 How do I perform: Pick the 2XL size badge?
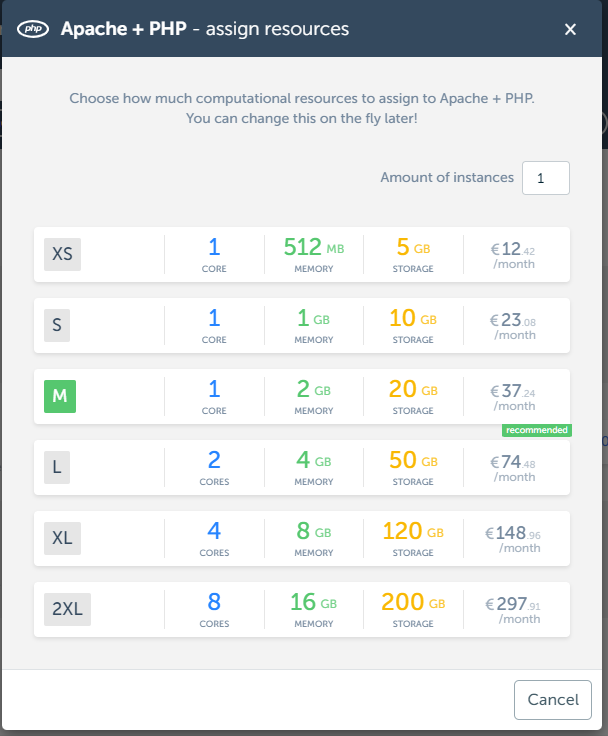[67, 609]
